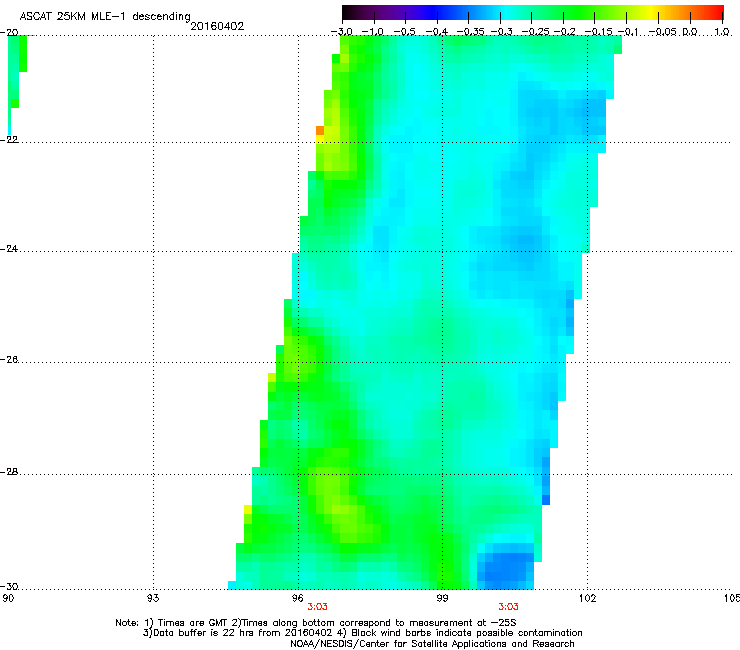The height and width of the screenshot is (650, 740).
Task: Click the red 3:03 time under longitude 96
Action: pos(317,607)
